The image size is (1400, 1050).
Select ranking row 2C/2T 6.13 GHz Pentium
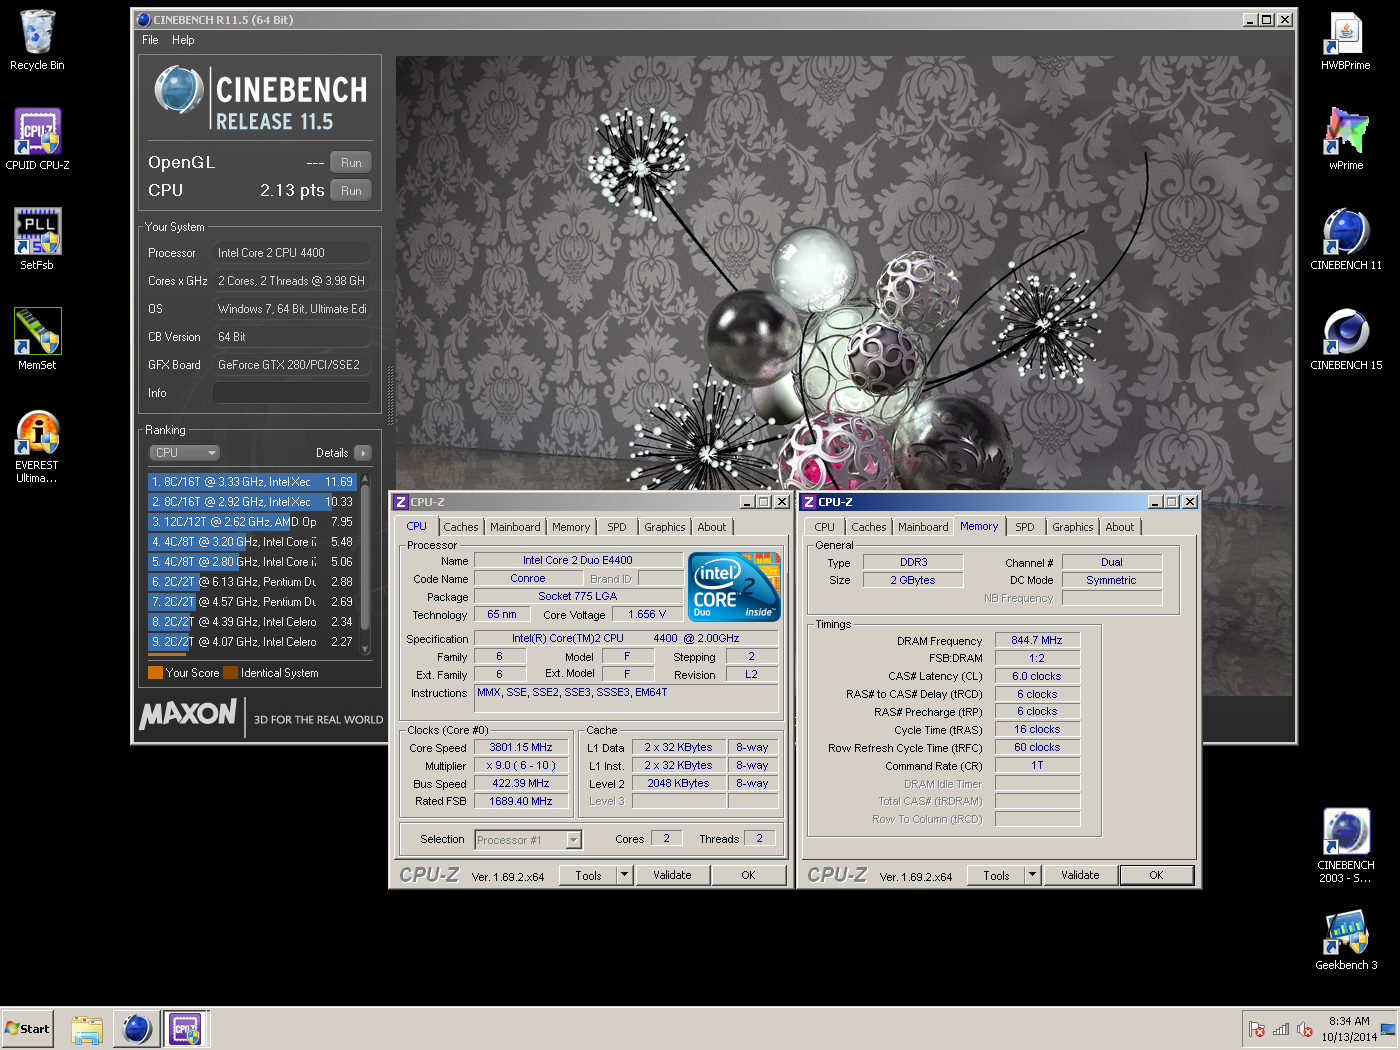(252, 582)
